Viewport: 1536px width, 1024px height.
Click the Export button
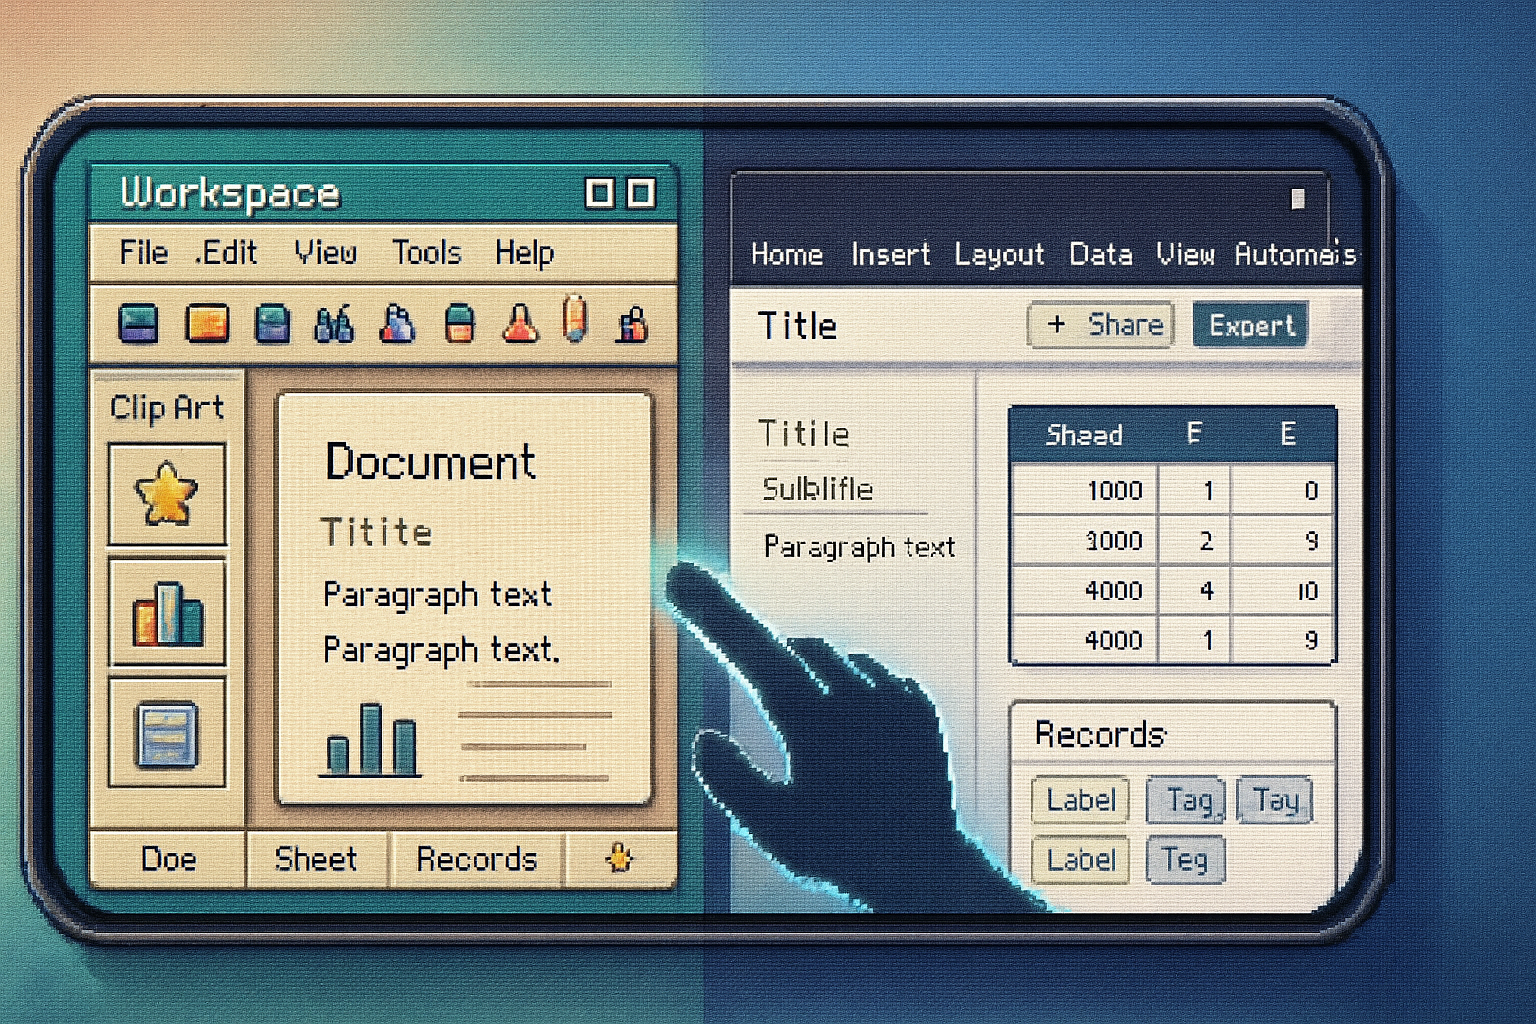click(x=1250, y=325)
